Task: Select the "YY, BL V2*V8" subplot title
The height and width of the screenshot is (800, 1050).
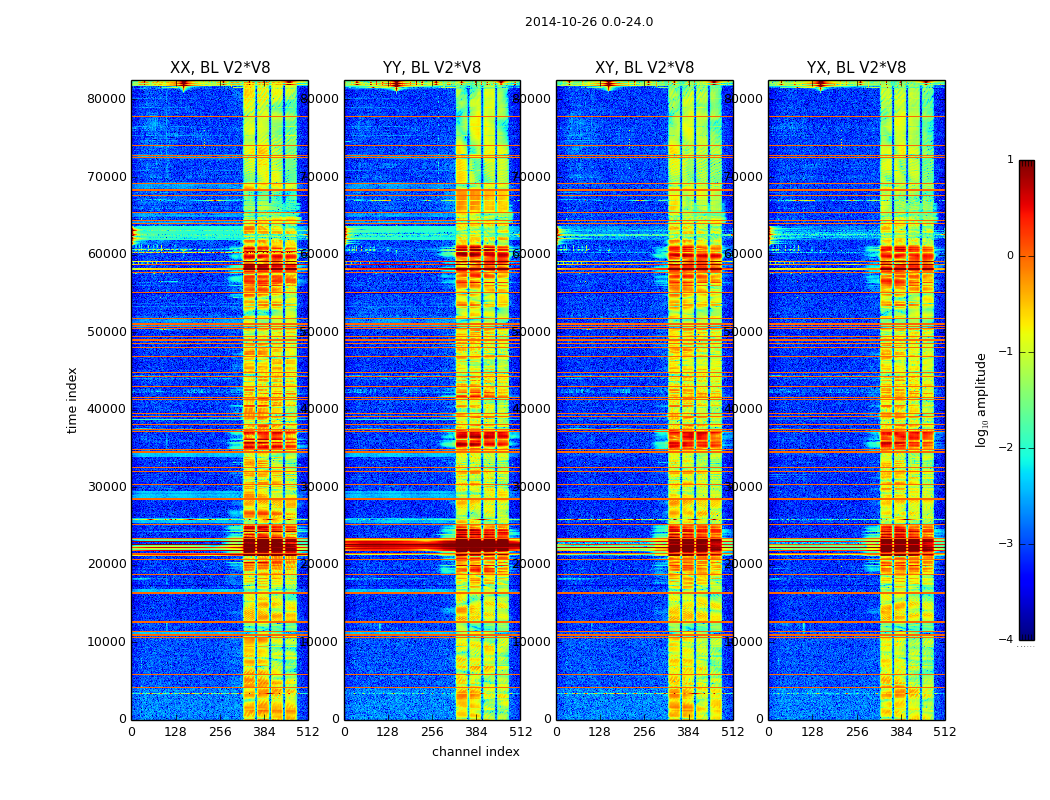Action: click(431, 68)
